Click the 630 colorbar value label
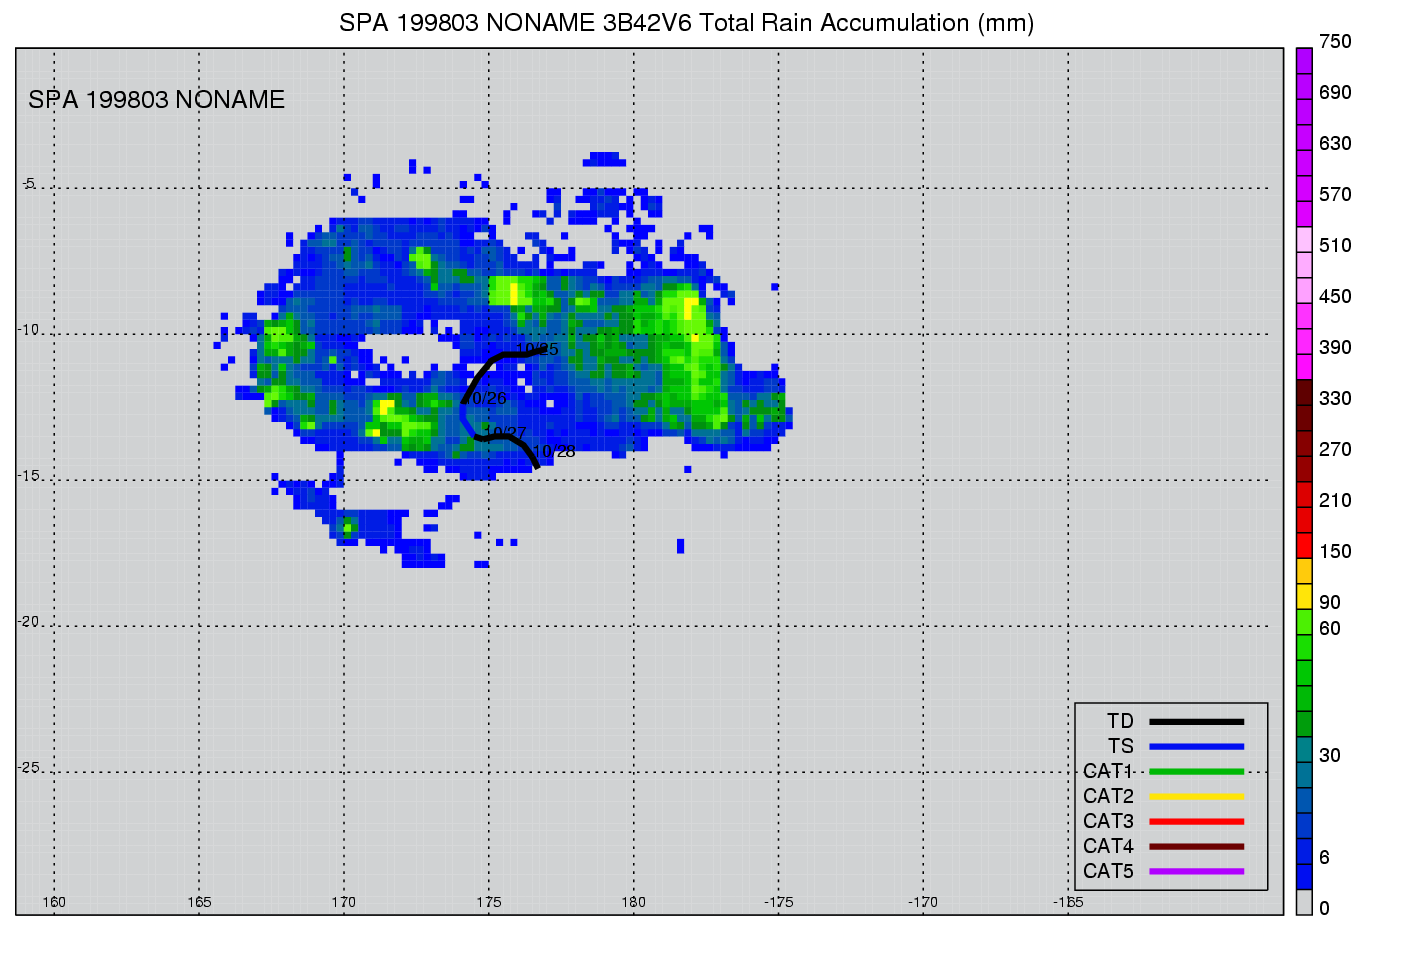Image resolution: width=1425 pixels, height=965 pixels. click(1334, 143)
